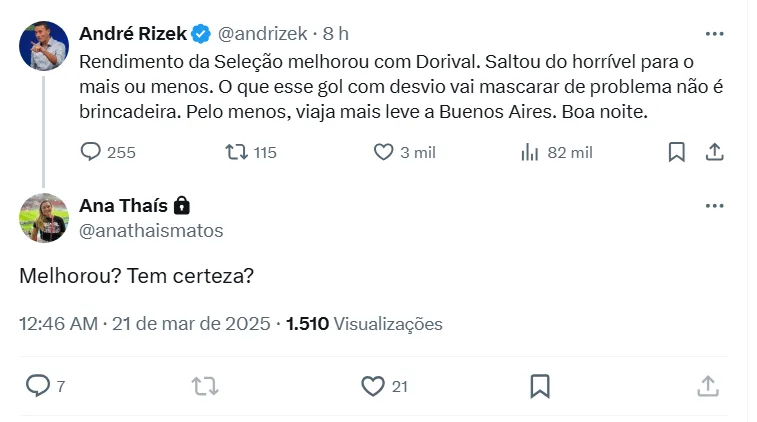
Task: Open Ana Thaís's profile picture
Action: click(44, 218)
